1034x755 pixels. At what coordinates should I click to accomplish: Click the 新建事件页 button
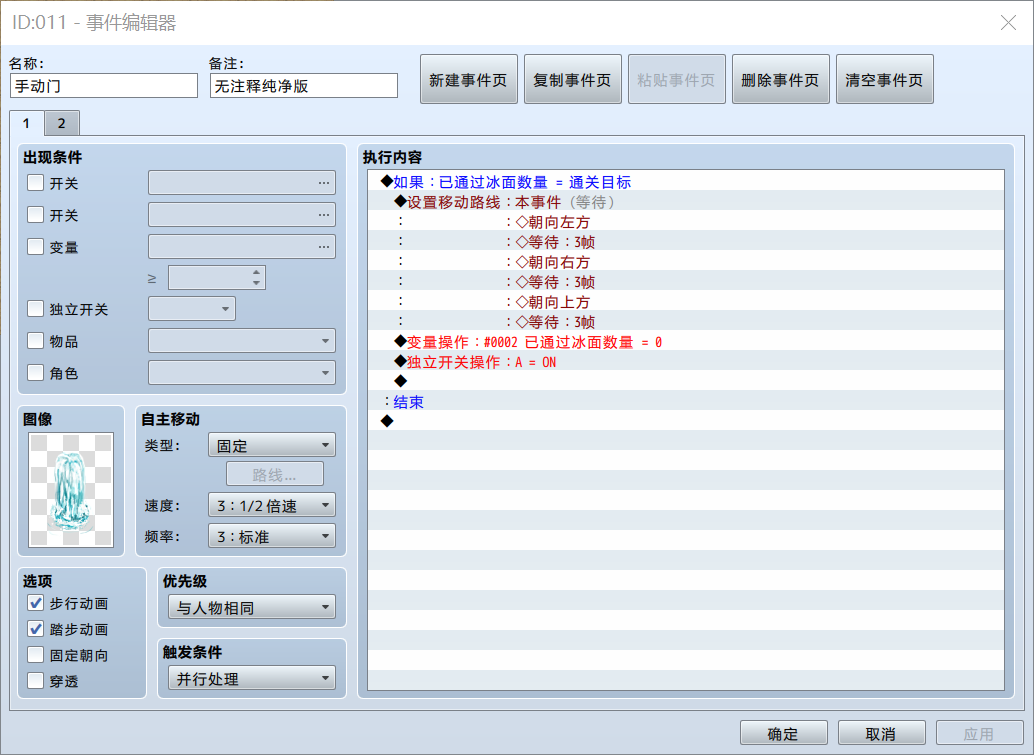(469, 79)
